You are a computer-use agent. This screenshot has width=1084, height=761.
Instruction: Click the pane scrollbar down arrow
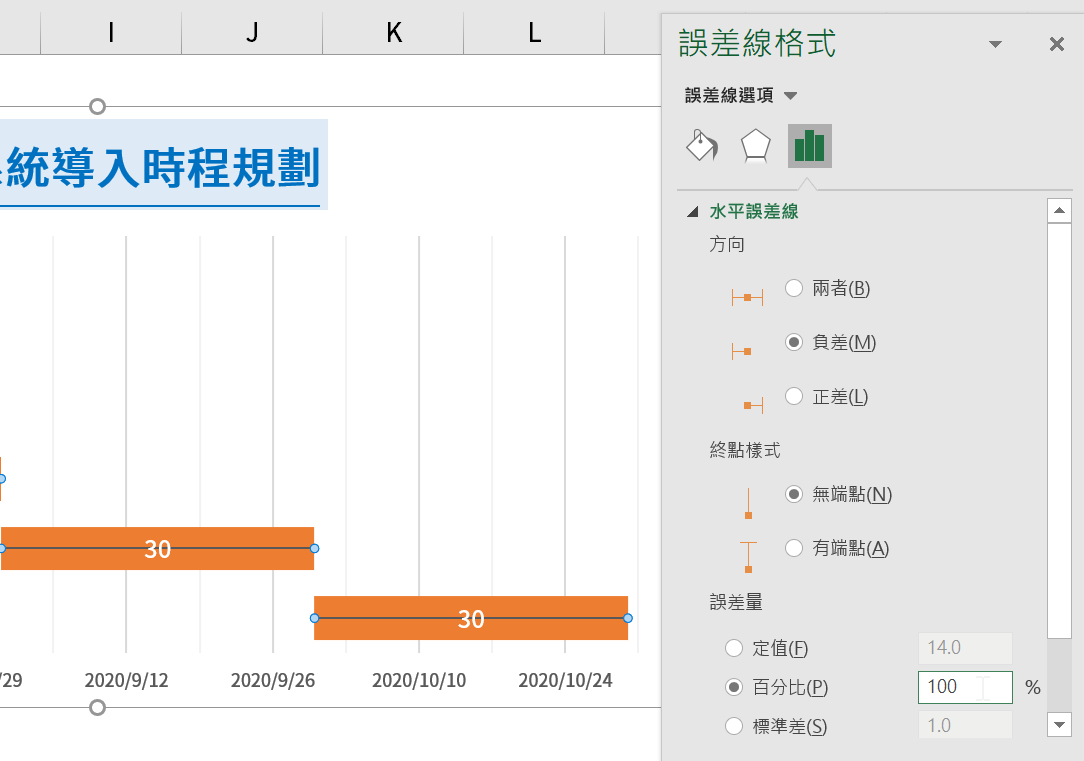[x=1059, y=725]
